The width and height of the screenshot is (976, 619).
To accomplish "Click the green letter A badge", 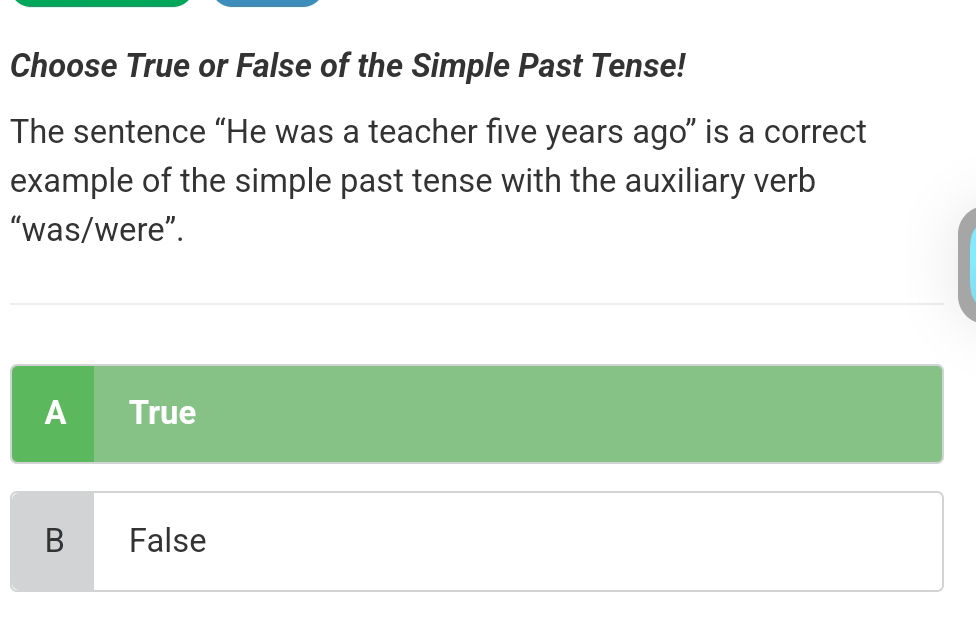I will [x=54, y=414].
